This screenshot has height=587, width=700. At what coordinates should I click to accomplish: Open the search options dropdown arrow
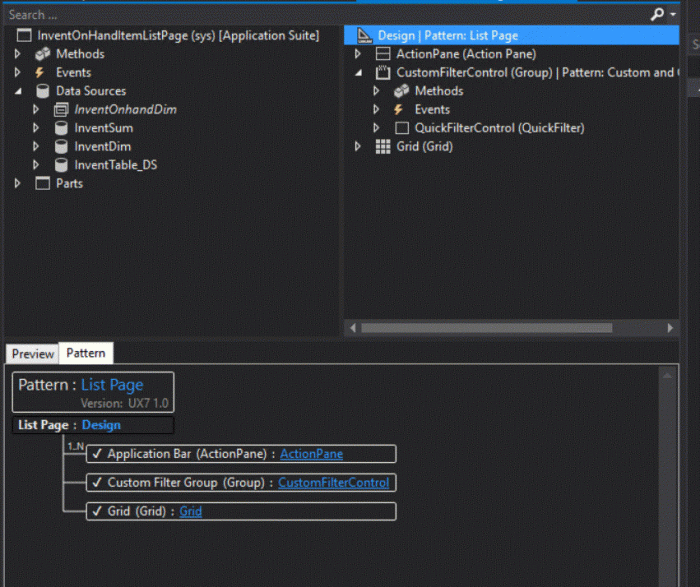tap(673, 15)
